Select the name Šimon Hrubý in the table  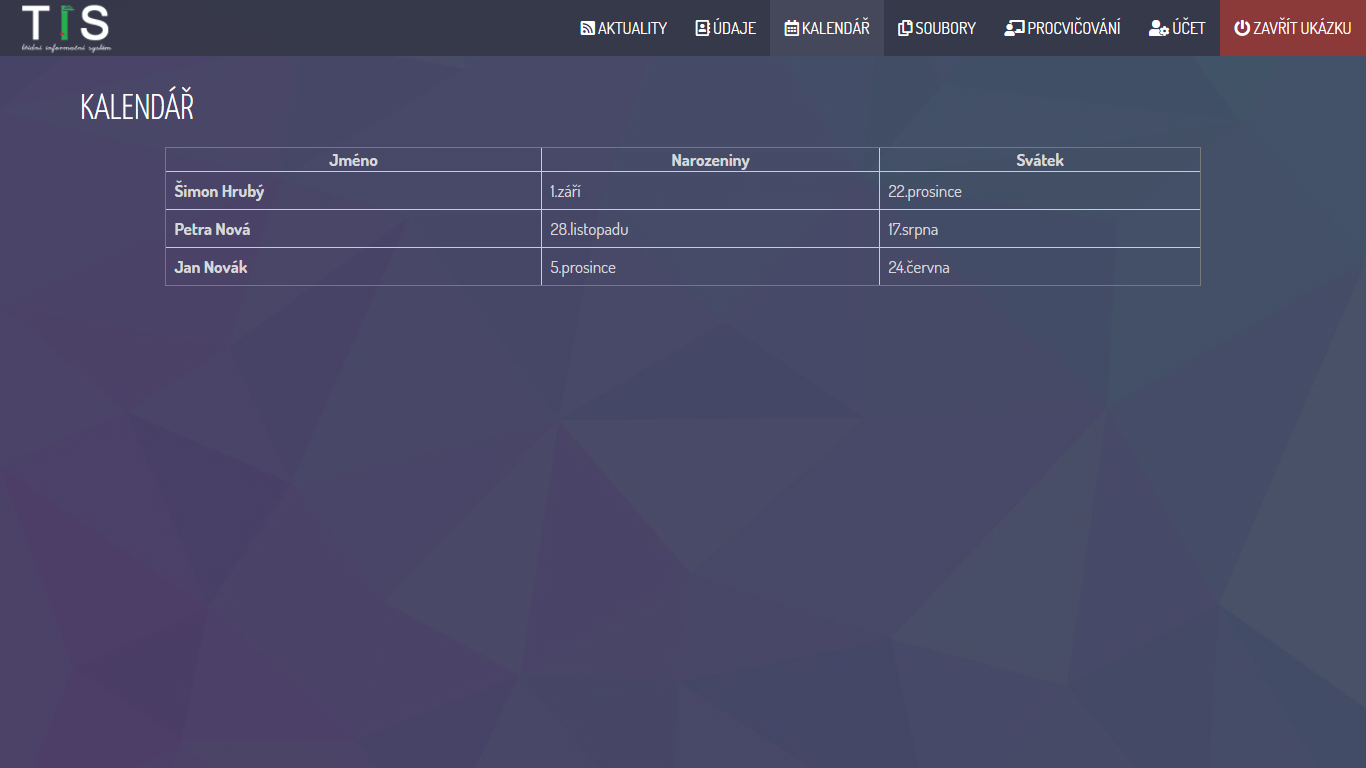[219, 191]
